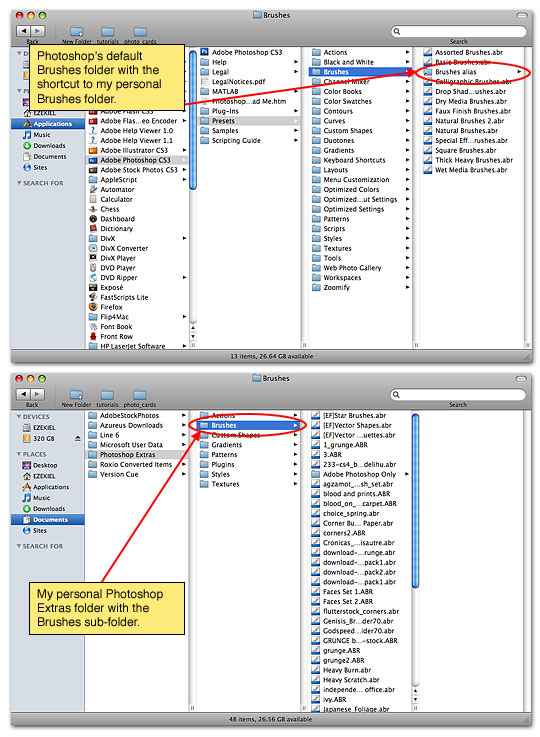This screenshot has width=540, height=737.
Task: Select the DivX Player icon
Action: [93, 258]
